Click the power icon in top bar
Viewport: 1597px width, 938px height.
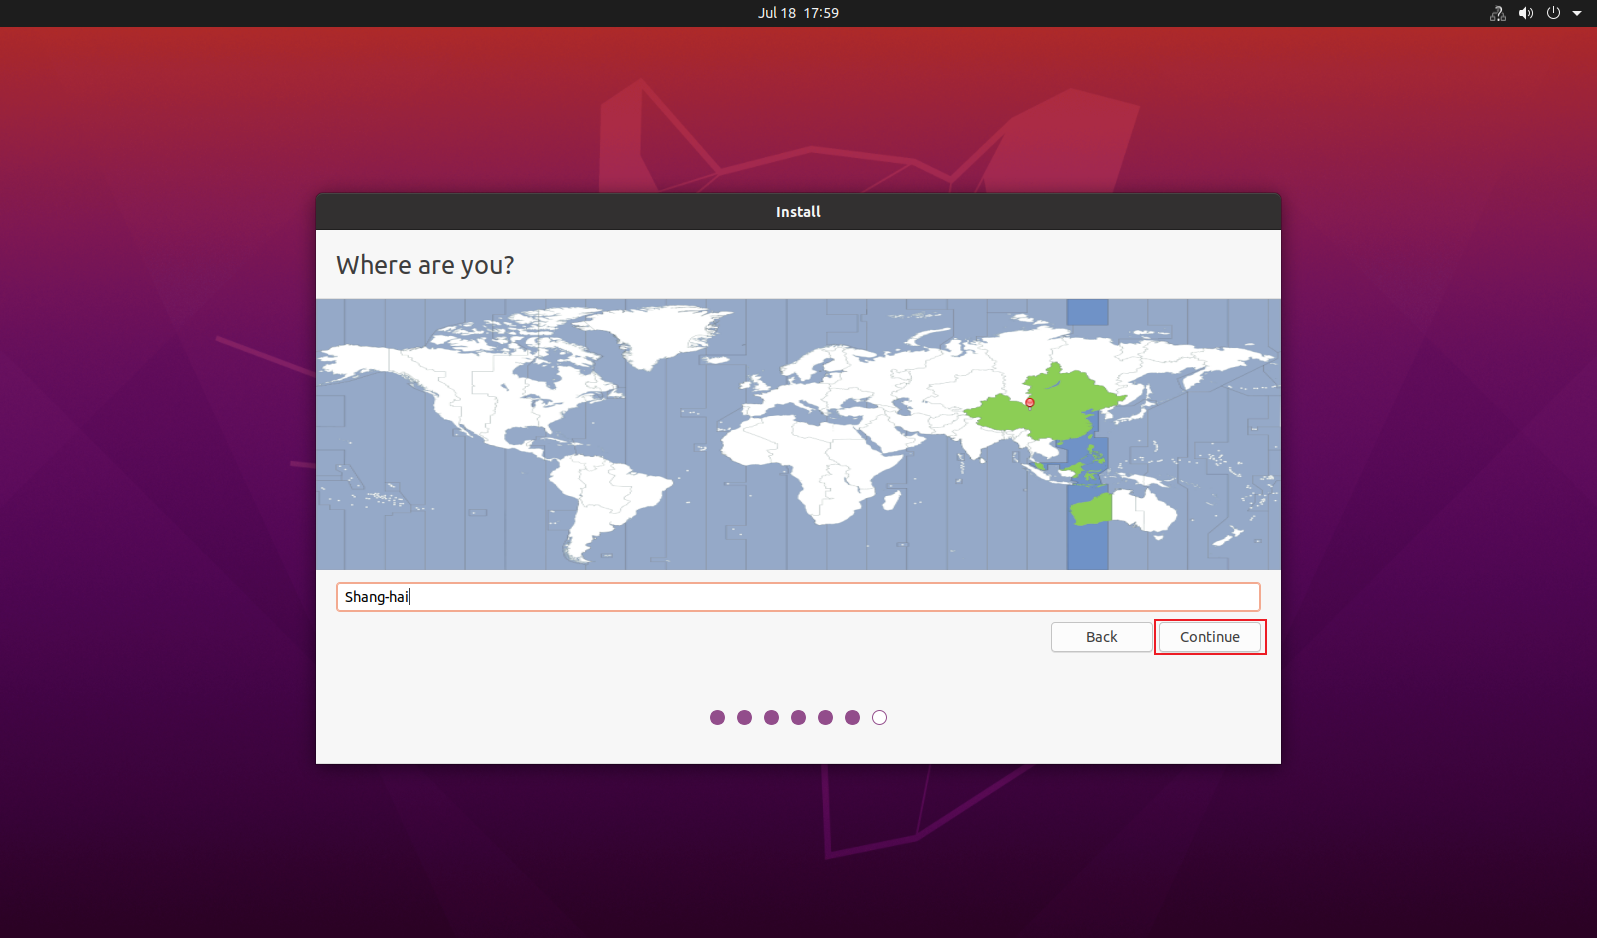[1553, 13]
